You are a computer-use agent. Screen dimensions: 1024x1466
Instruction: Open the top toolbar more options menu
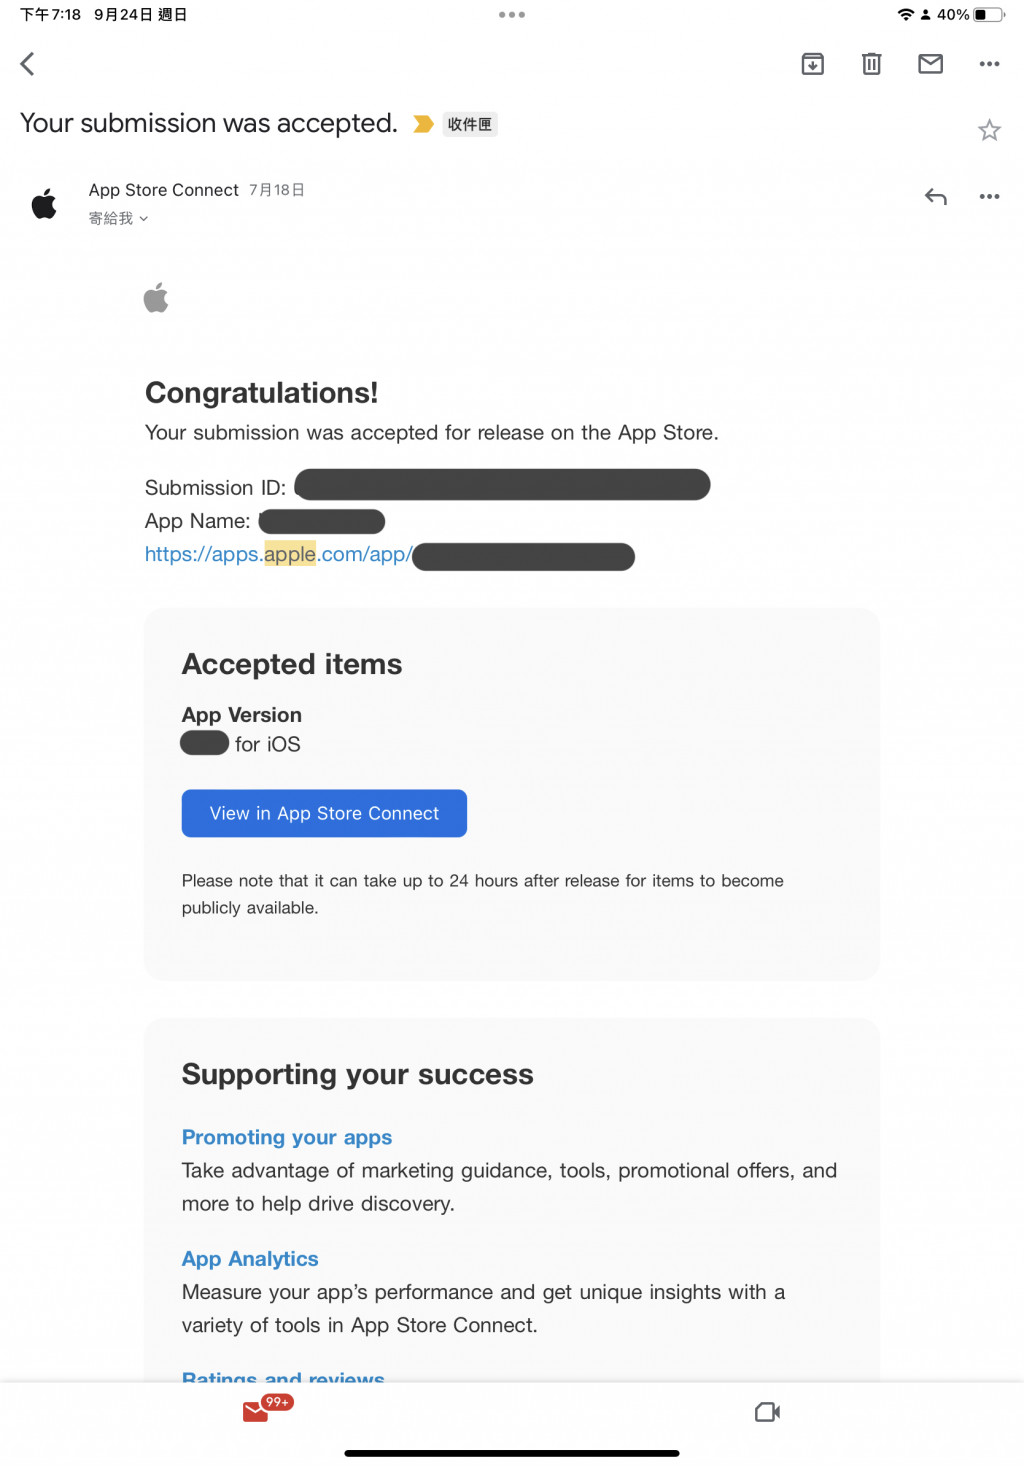click(x=989, y=64)
